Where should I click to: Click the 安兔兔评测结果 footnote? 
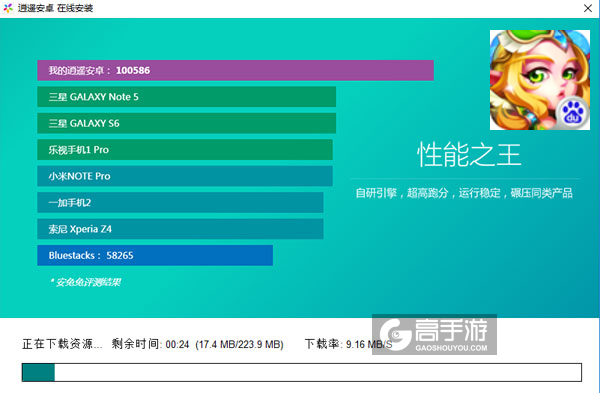pyautogui.click(x=85, y=282)
